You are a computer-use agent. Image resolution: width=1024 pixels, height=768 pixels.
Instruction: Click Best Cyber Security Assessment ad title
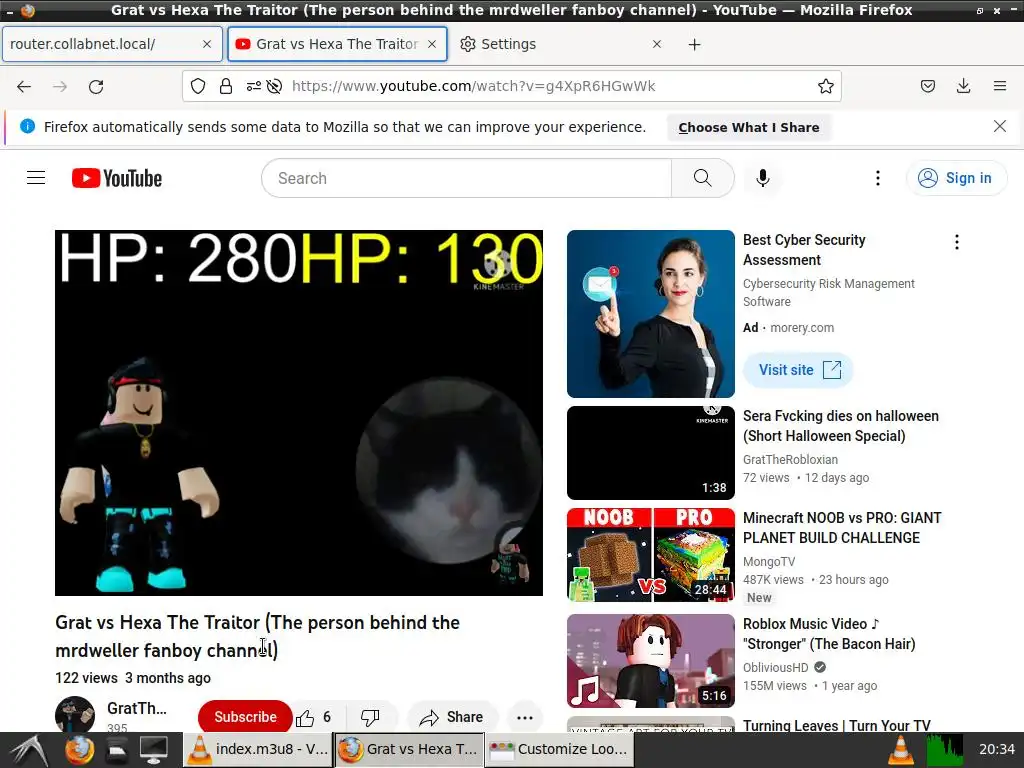tap(804, 249)
